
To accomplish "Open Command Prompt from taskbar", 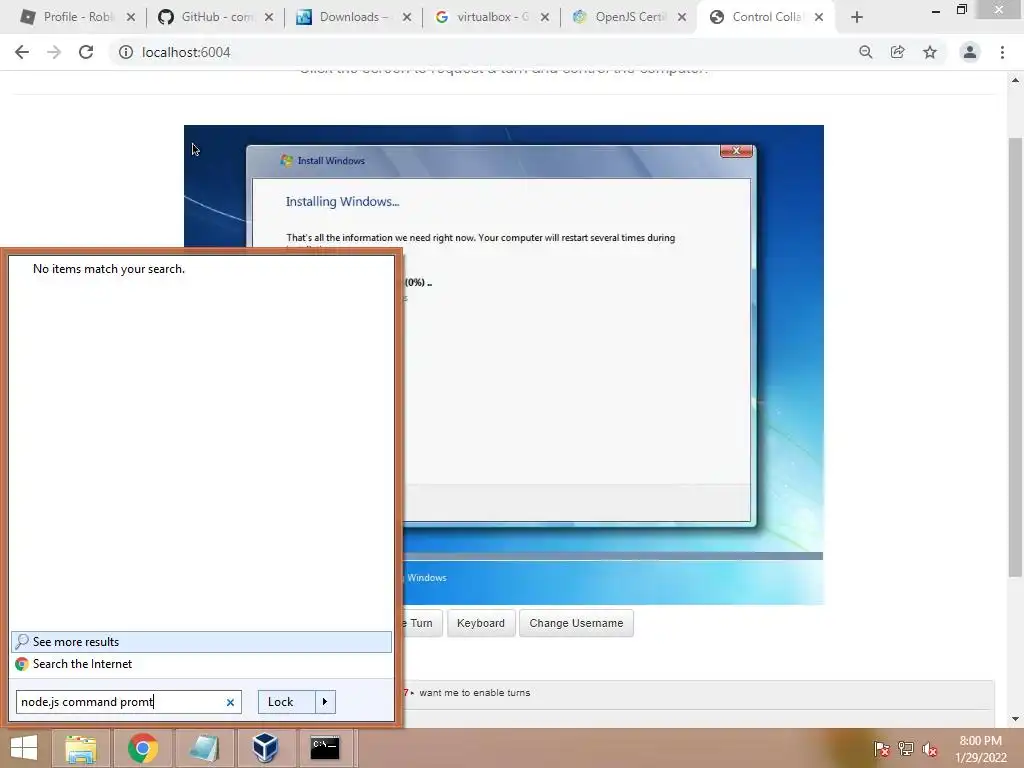I will click(325, 748).
